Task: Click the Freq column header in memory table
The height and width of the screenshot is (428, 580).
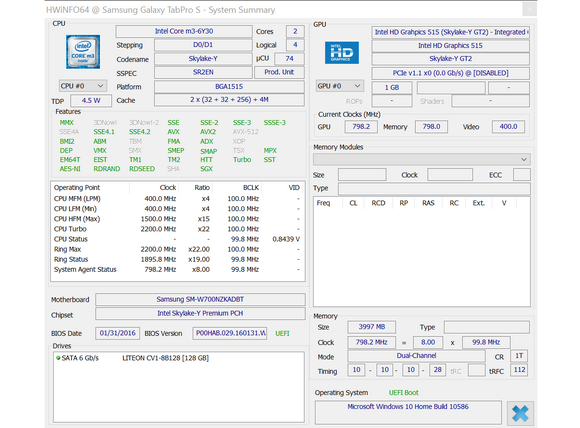Action: [323, 203]
